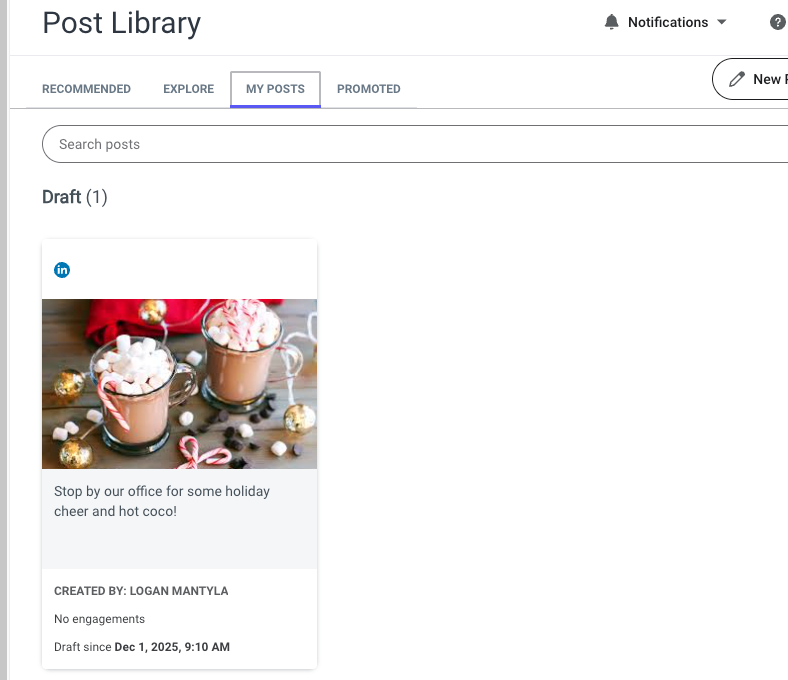This screenshot has width=788, height=680.
Task: Click the Draft (1) section heading
Action: pyautogui.click(x=75, y=197)
